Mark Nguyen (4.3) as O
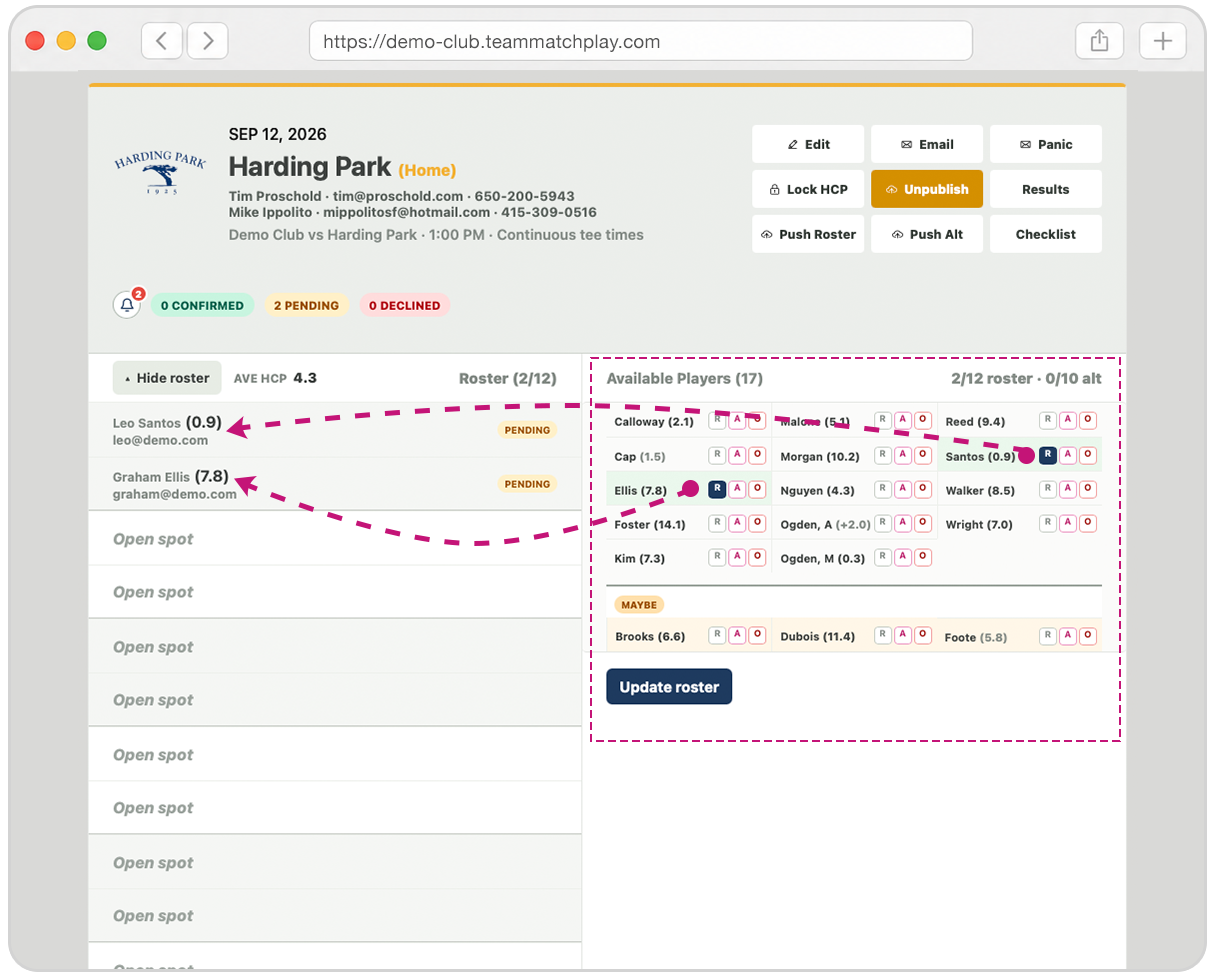The image size is (1214, 976). (x=922, y=490)
